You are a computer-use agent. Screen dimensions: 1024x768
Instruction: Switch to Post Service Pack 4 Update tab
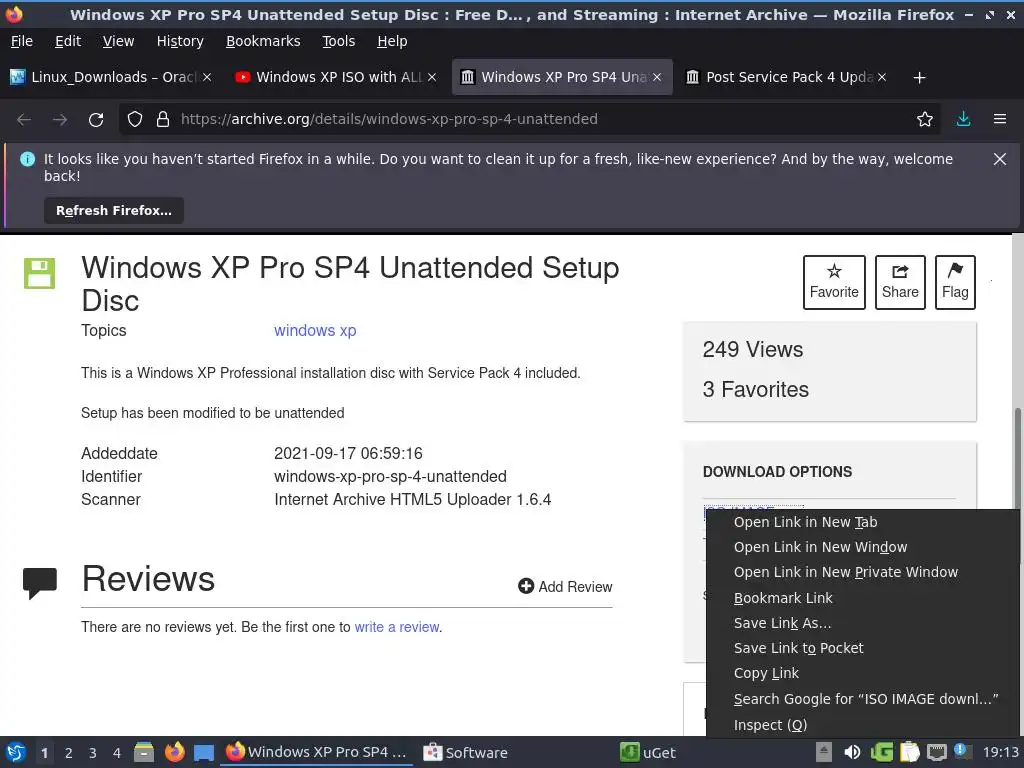click(786, 77)
